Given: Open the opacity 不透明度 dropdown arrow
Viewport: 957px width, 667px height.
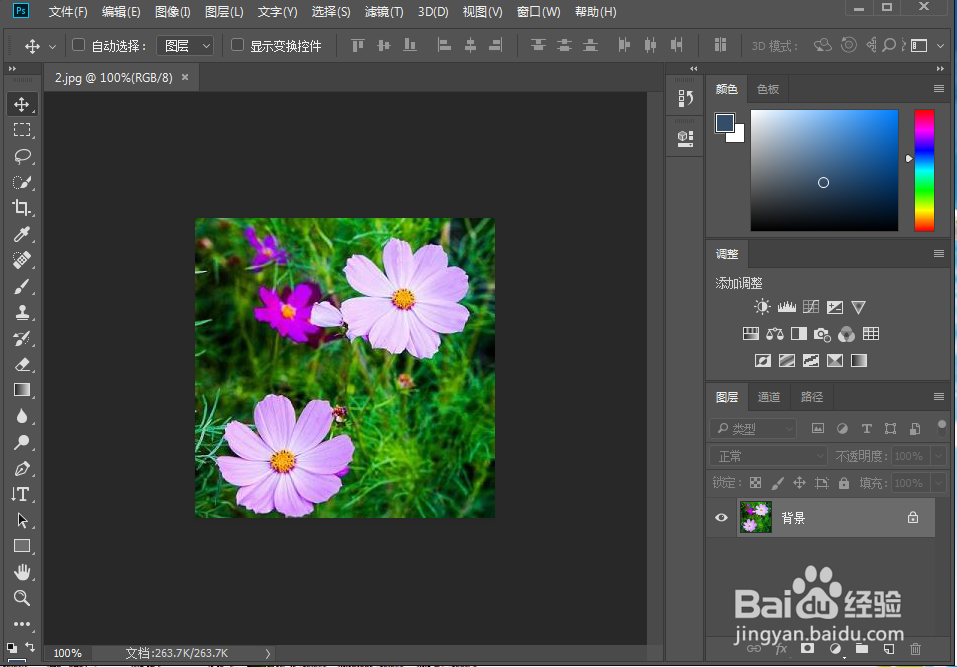Looking at the screenshot, I should click(x=939, y=456).
